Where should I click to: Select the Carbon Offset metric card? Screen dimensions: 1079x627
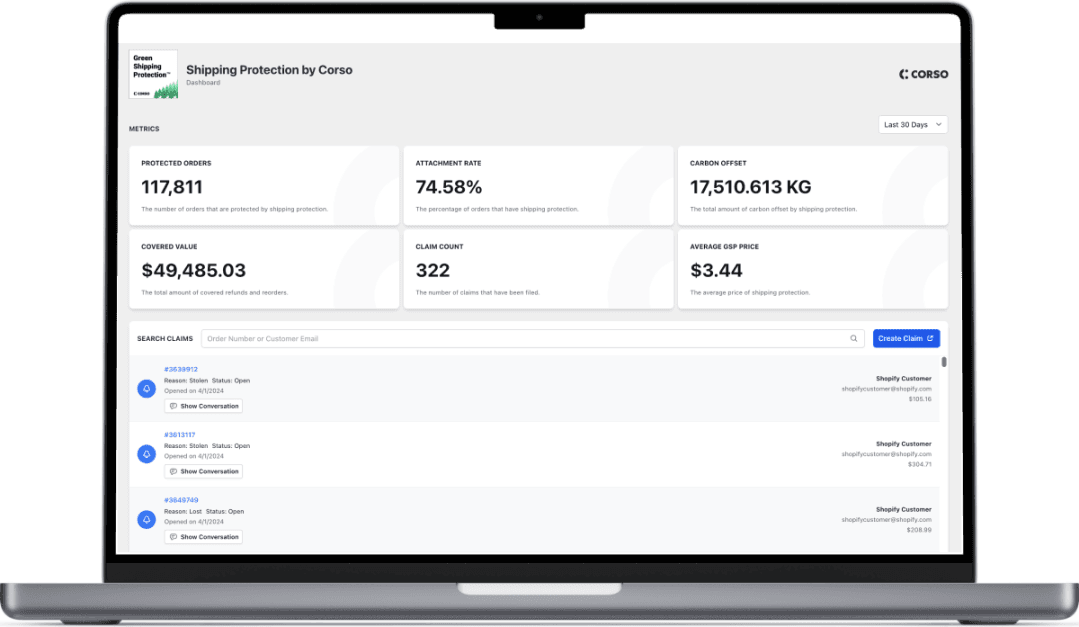coord(812,186)
